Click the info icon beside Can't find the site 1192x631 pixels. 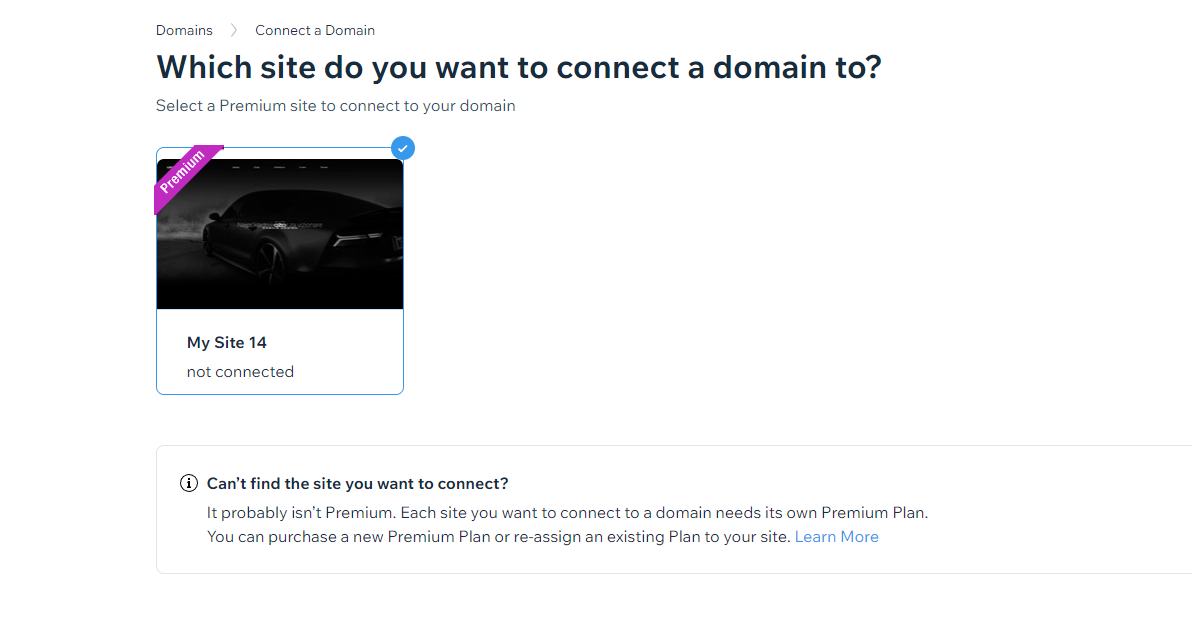pyautogui.click(x=189, y=484)
